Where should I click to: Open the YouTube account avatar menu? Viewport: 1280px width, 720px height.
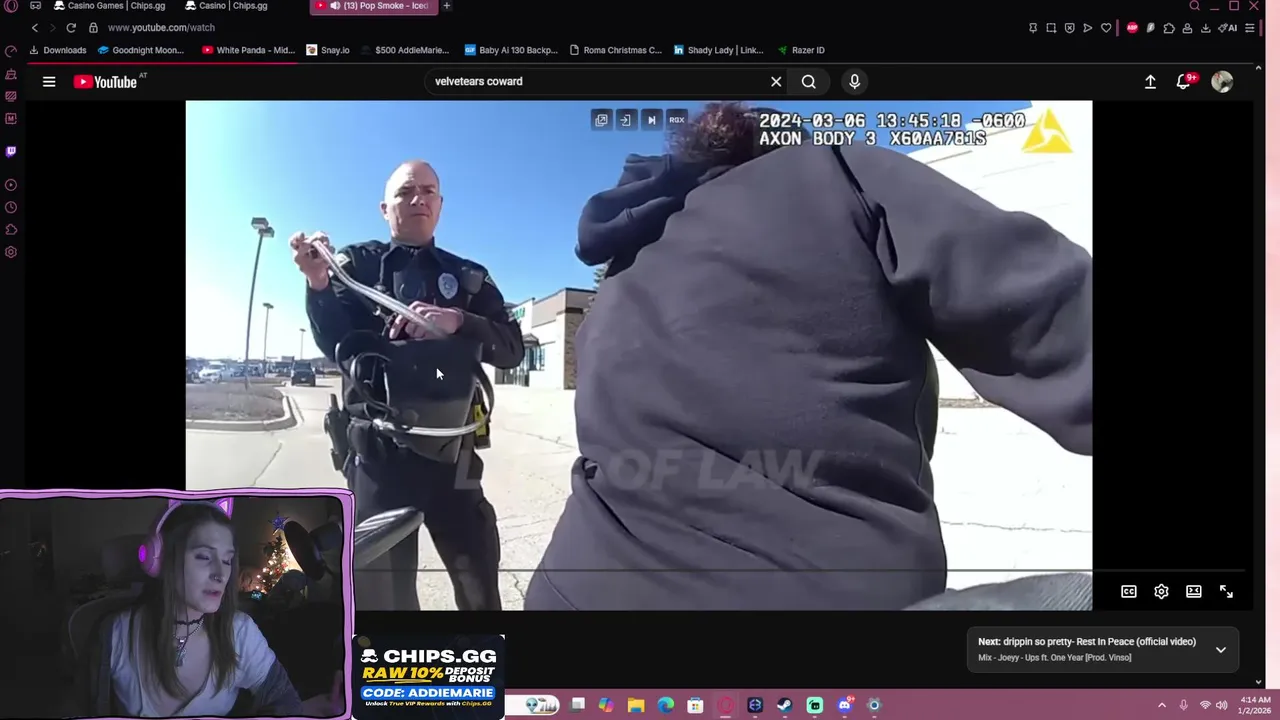click(1222, 82)
